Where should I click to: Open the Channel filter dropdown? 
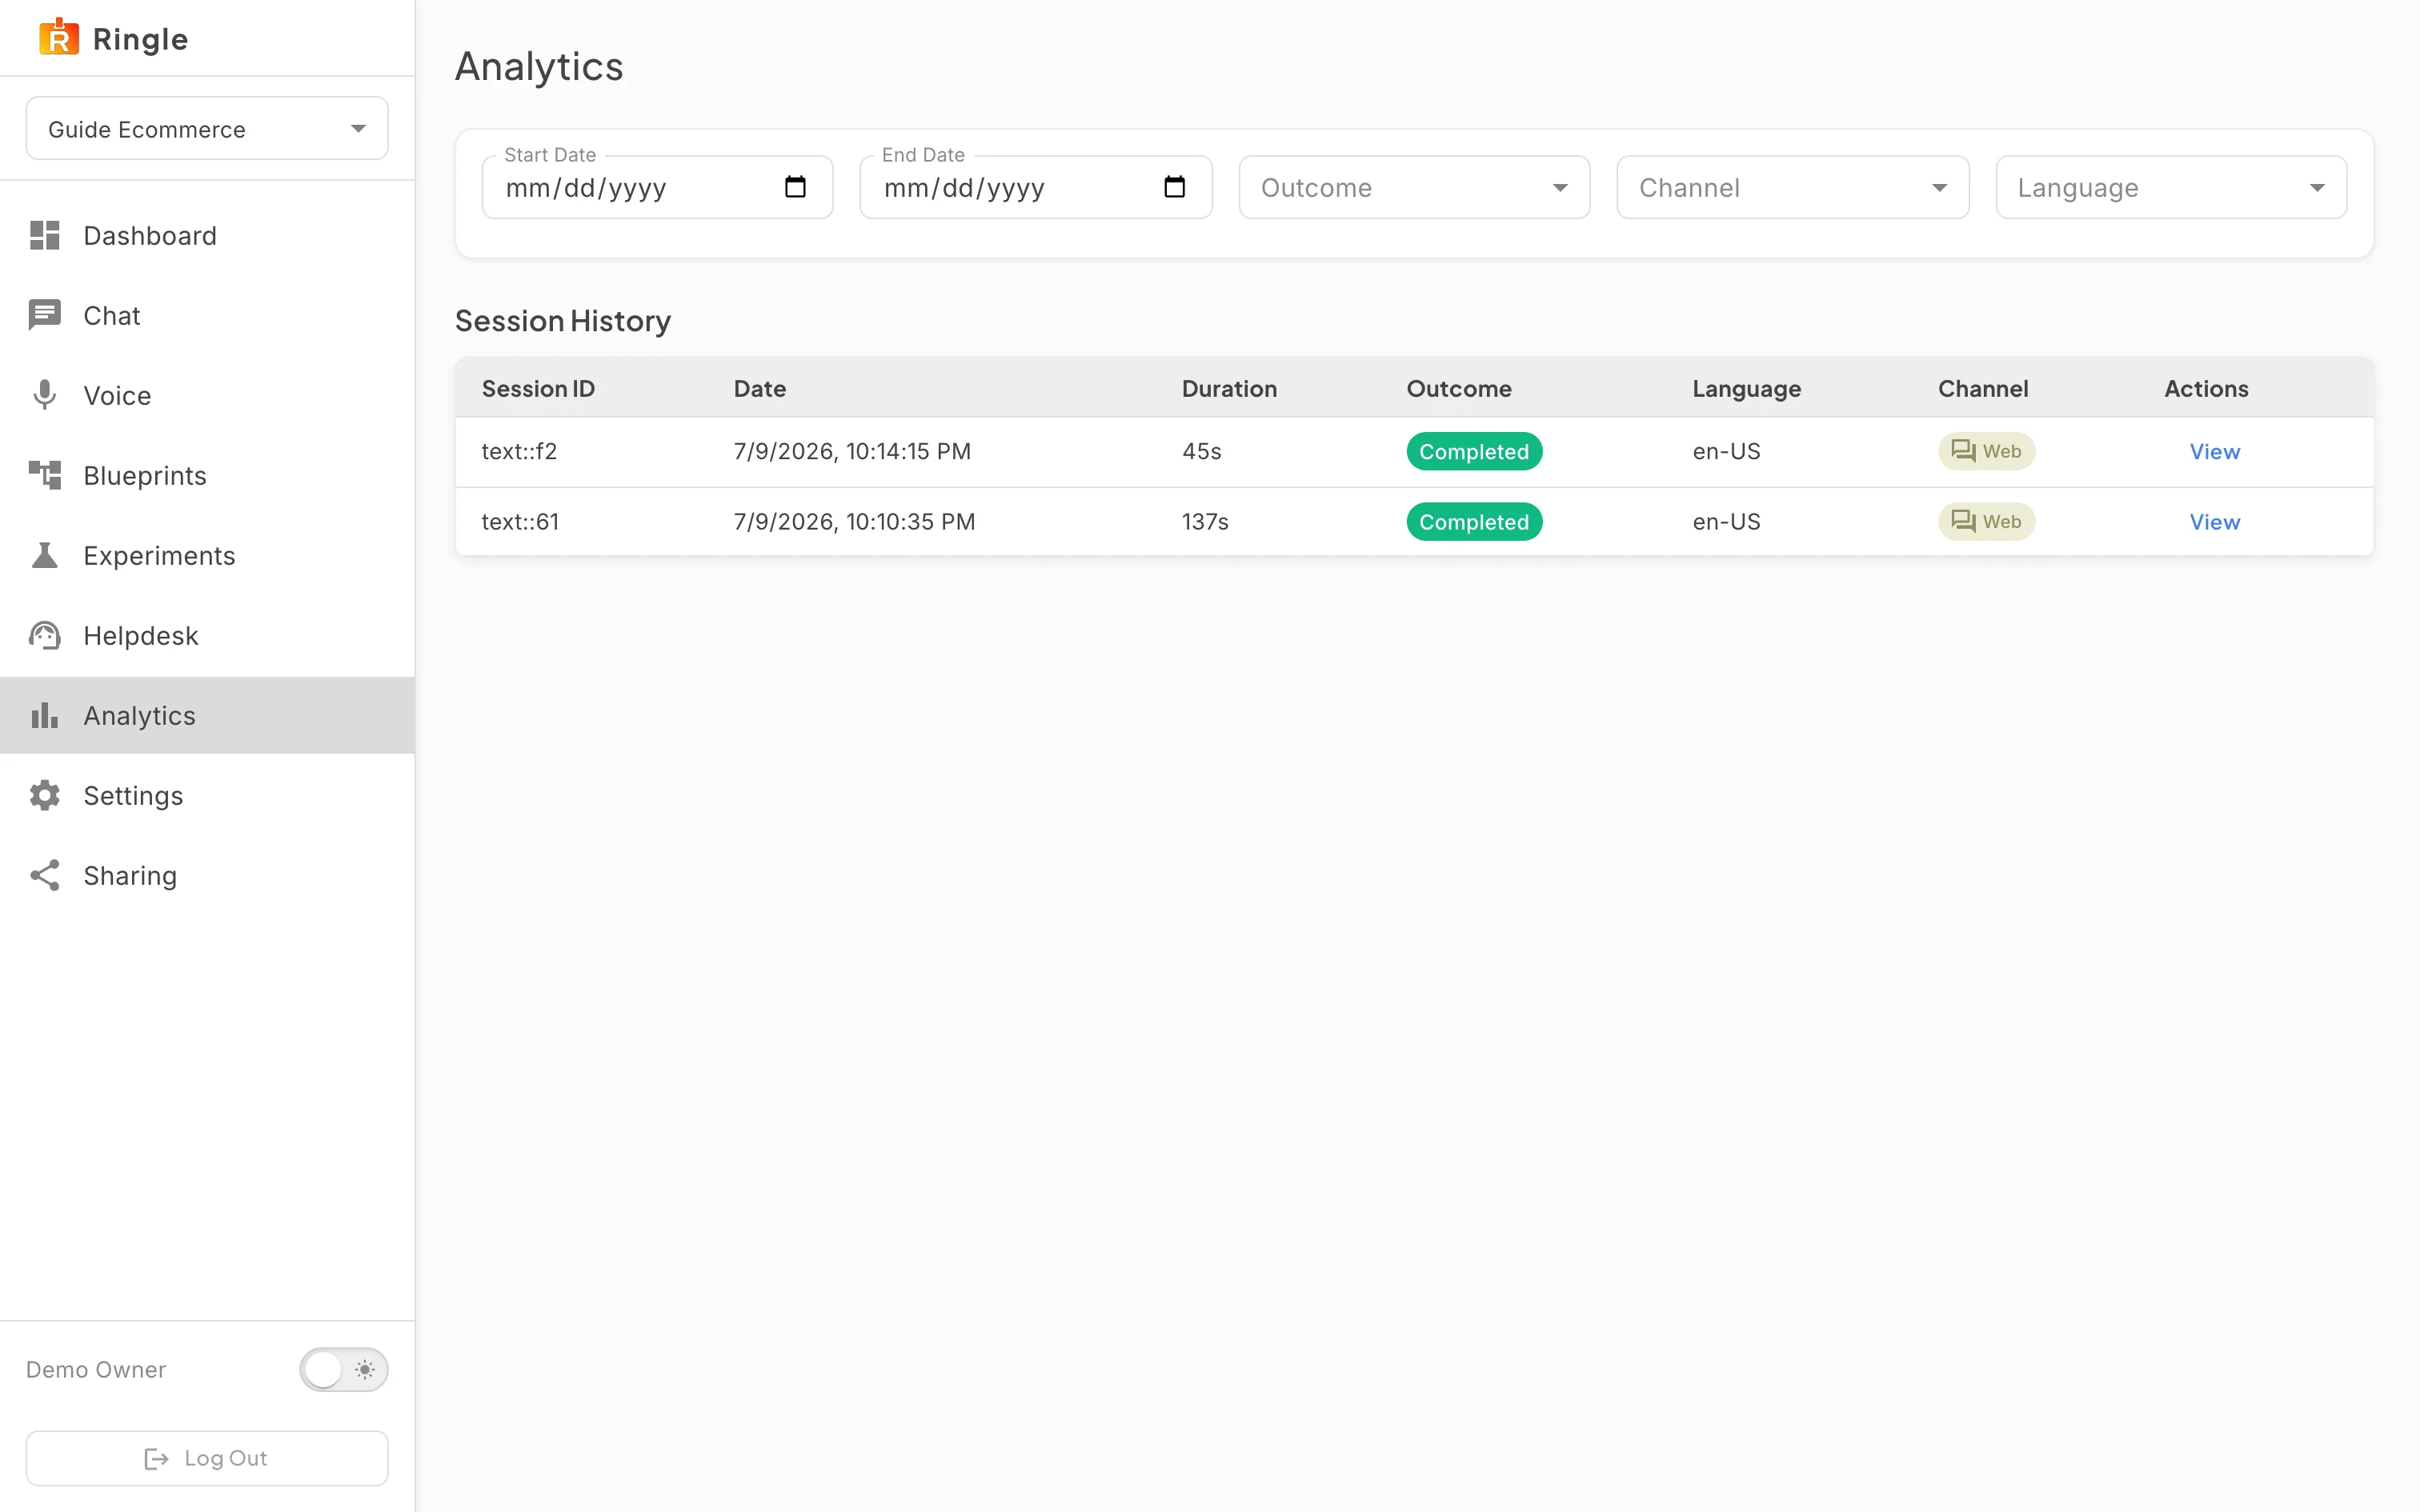click(x=1792, y=187)
